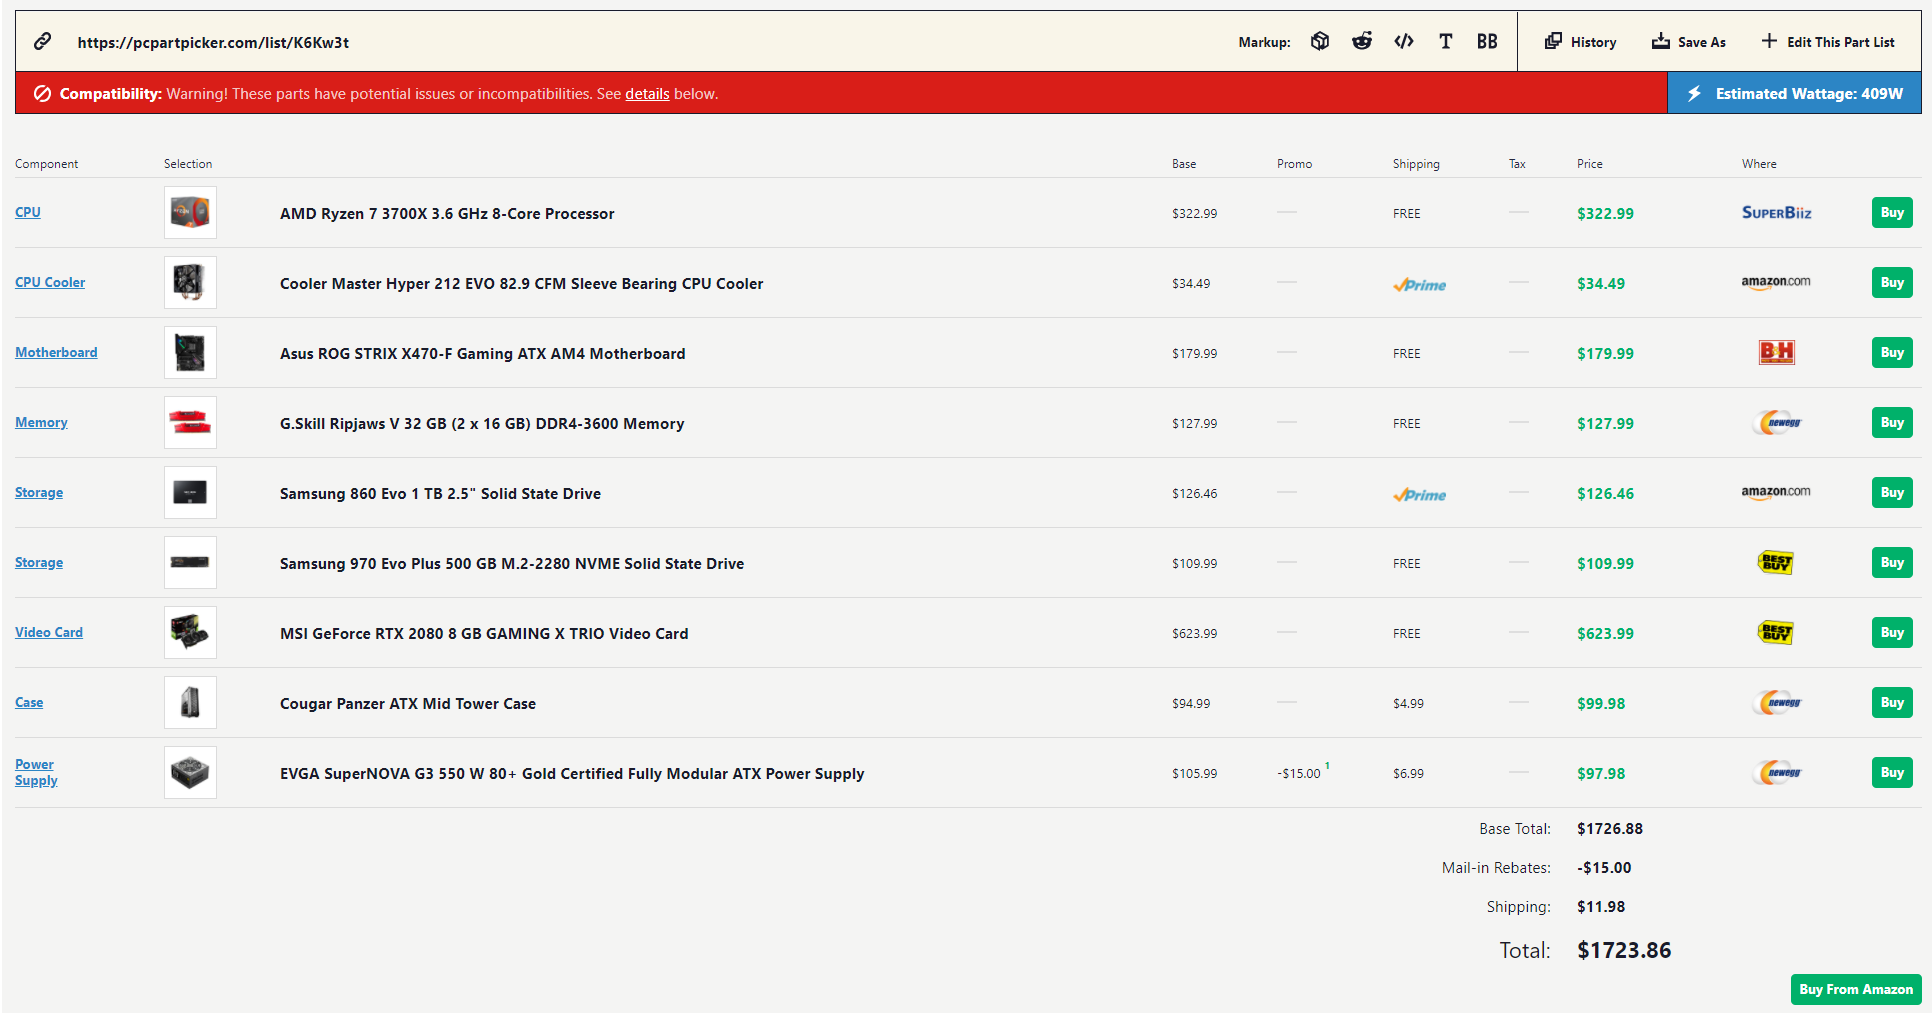This screenshot has height=1013, width=1932.
Task: Click the MSI RTX 2080 thumbnail image
Action: tap(190, 633)
